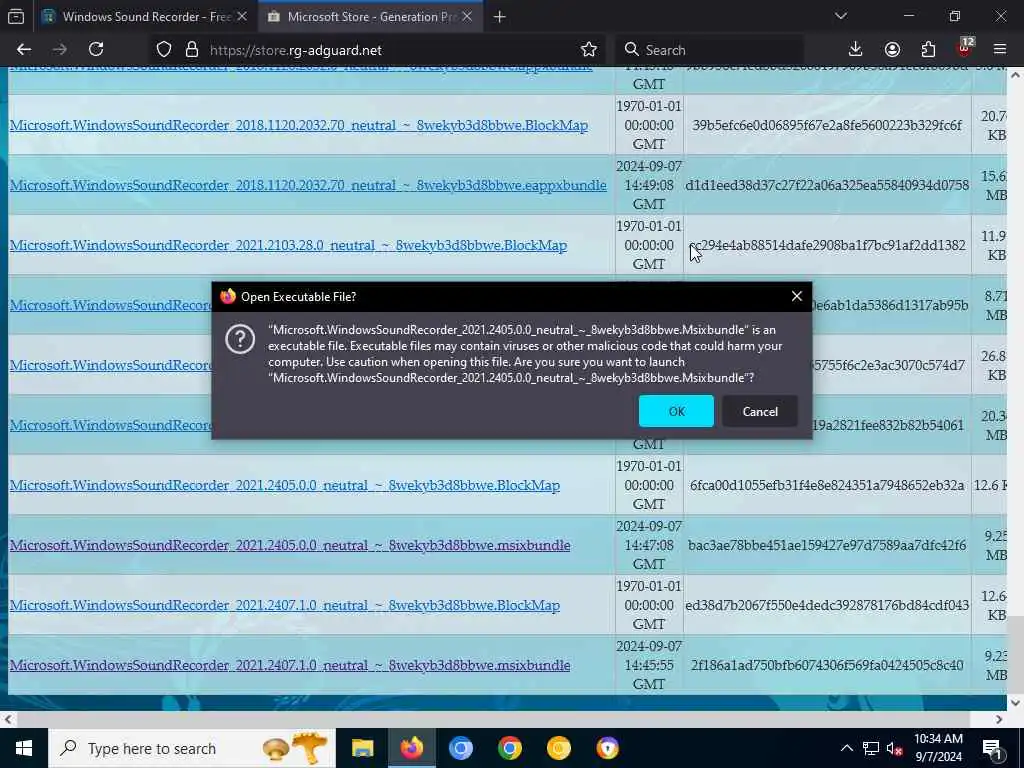Select hash text ed38d7b2067f550e4dedc392878176bd84cdf043

(x=827, y=605)
